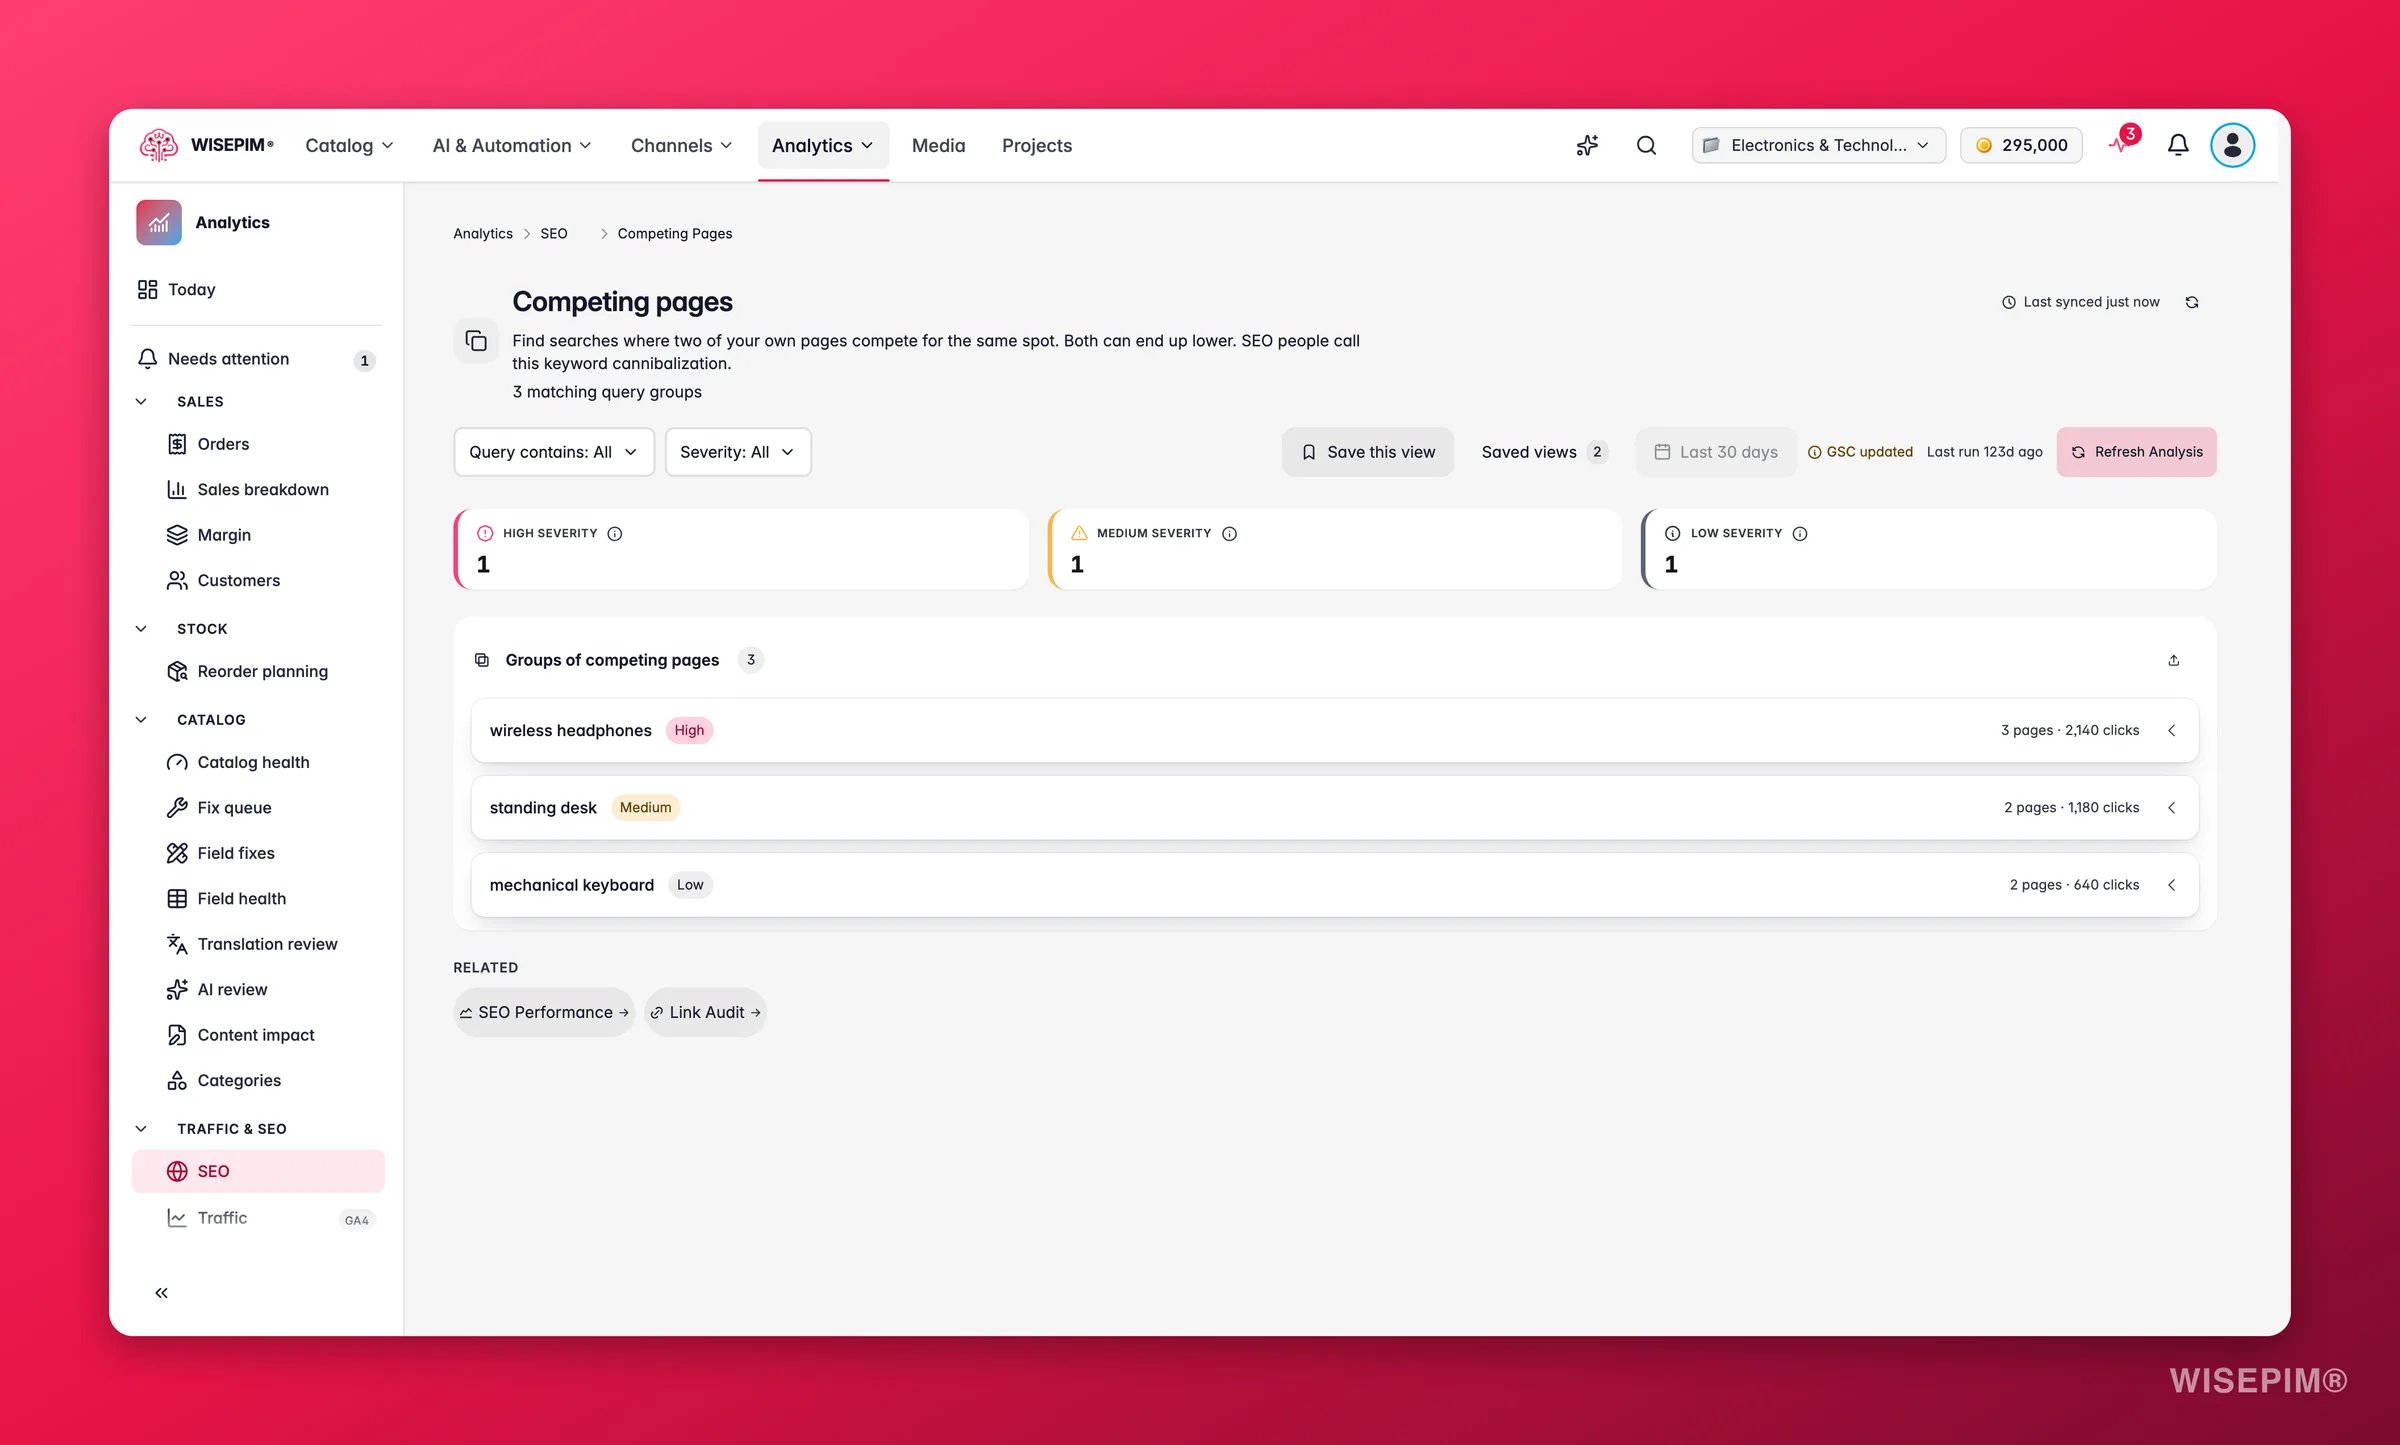Open the user profile avatar
The height and width of the screenshot is (1445, 2400).
tap(2232, 145)
